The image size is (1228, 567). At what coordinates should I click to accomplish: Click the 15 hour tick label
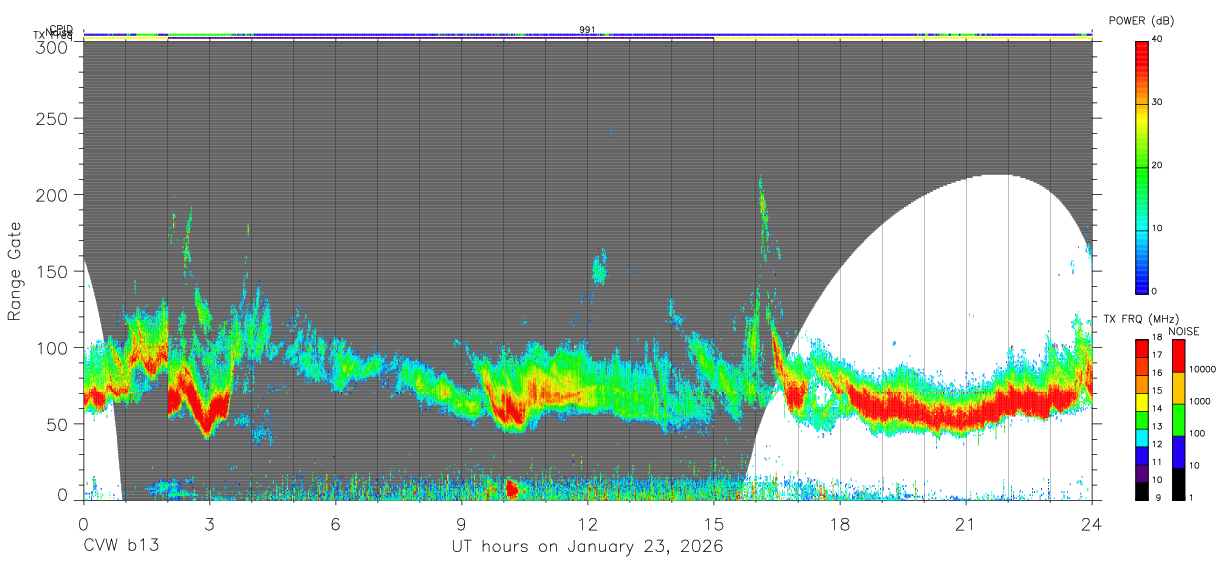point(713,523)
